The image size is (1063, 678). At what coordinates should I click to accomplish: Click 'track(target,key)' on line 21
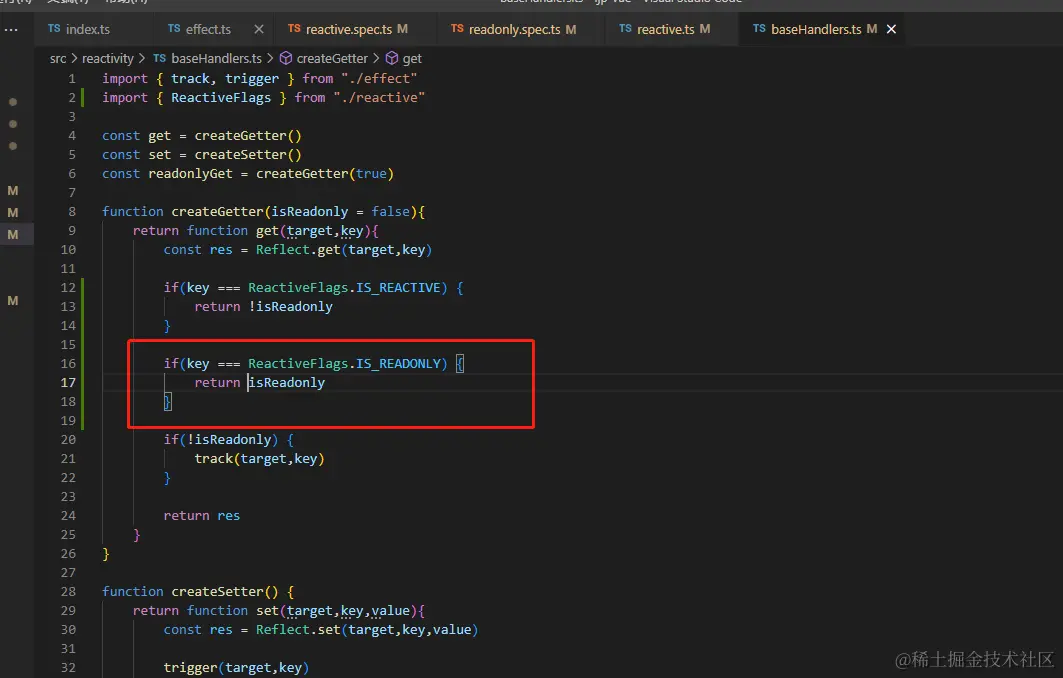[260, 459]
